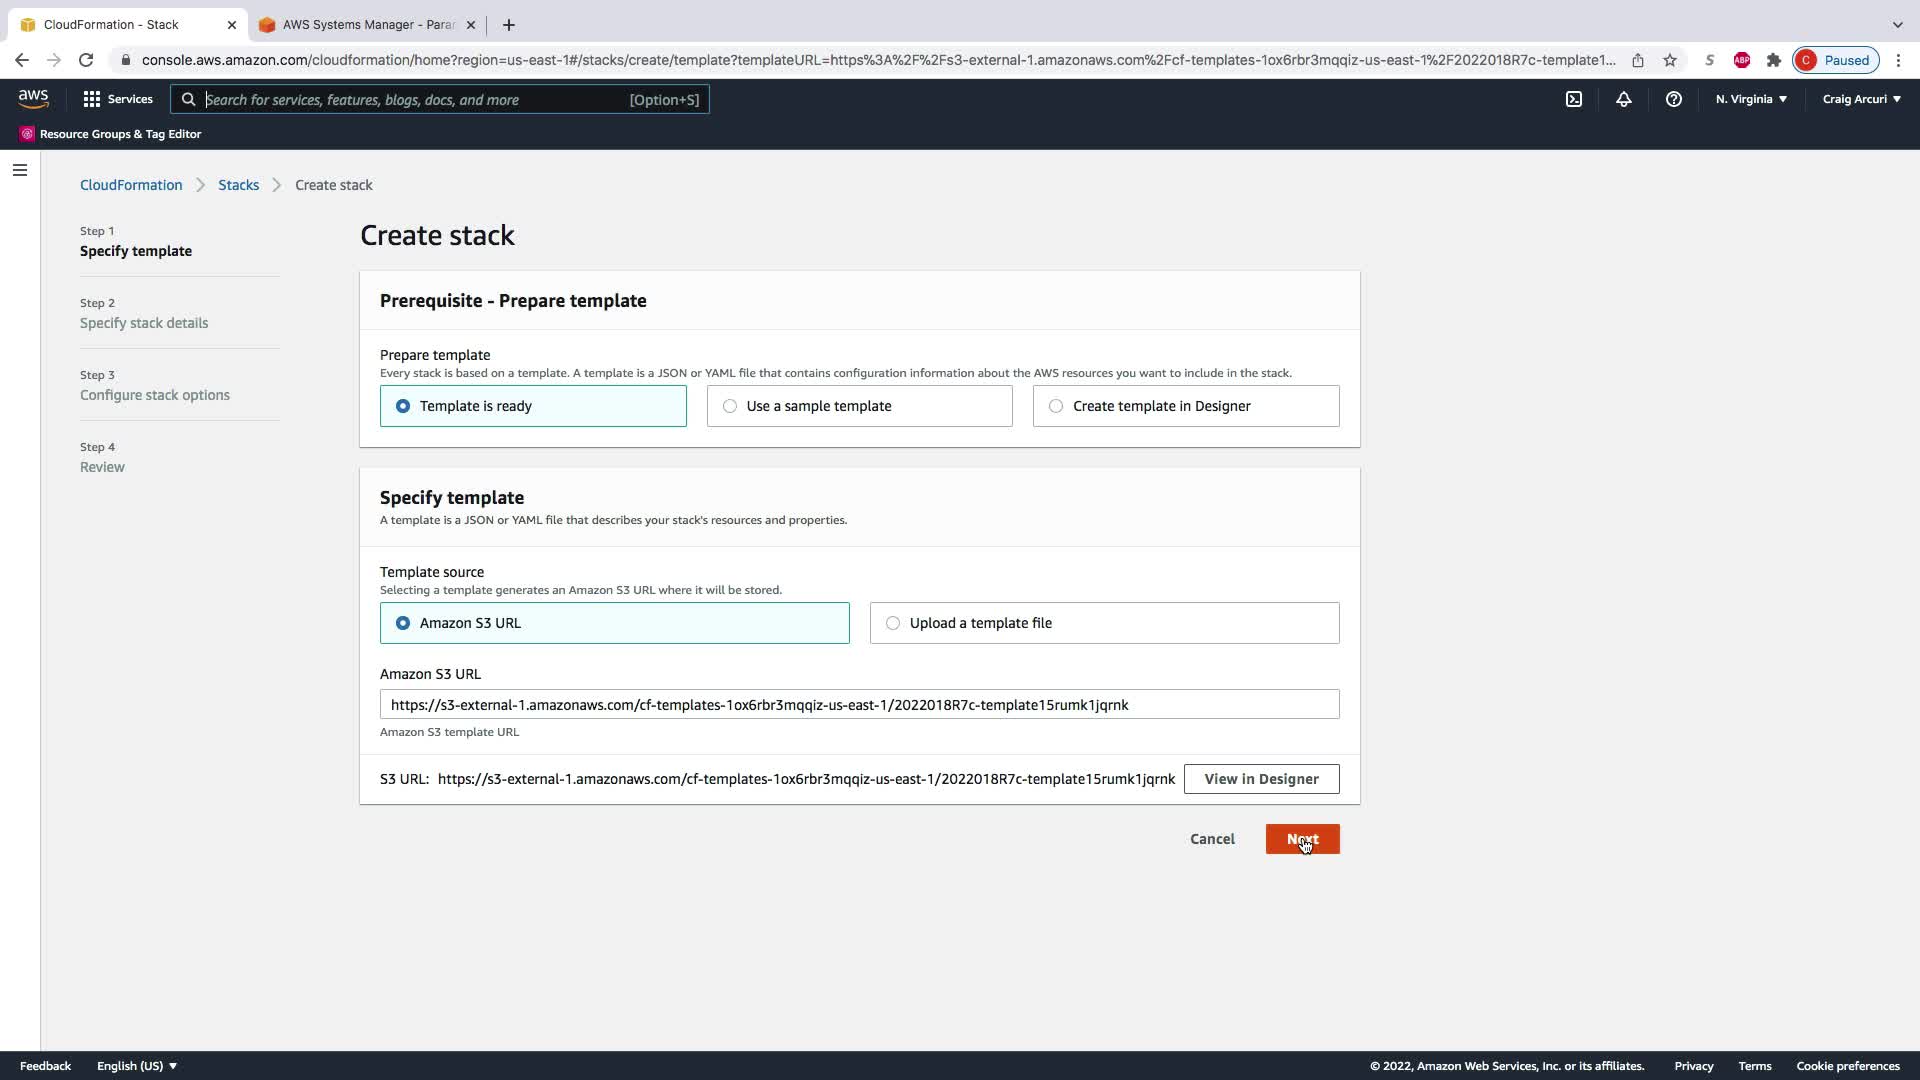Viewport: 1920px width, 1080px height.
Task: Go to Stacks breadcrumb link
Action: coord(238,185)
